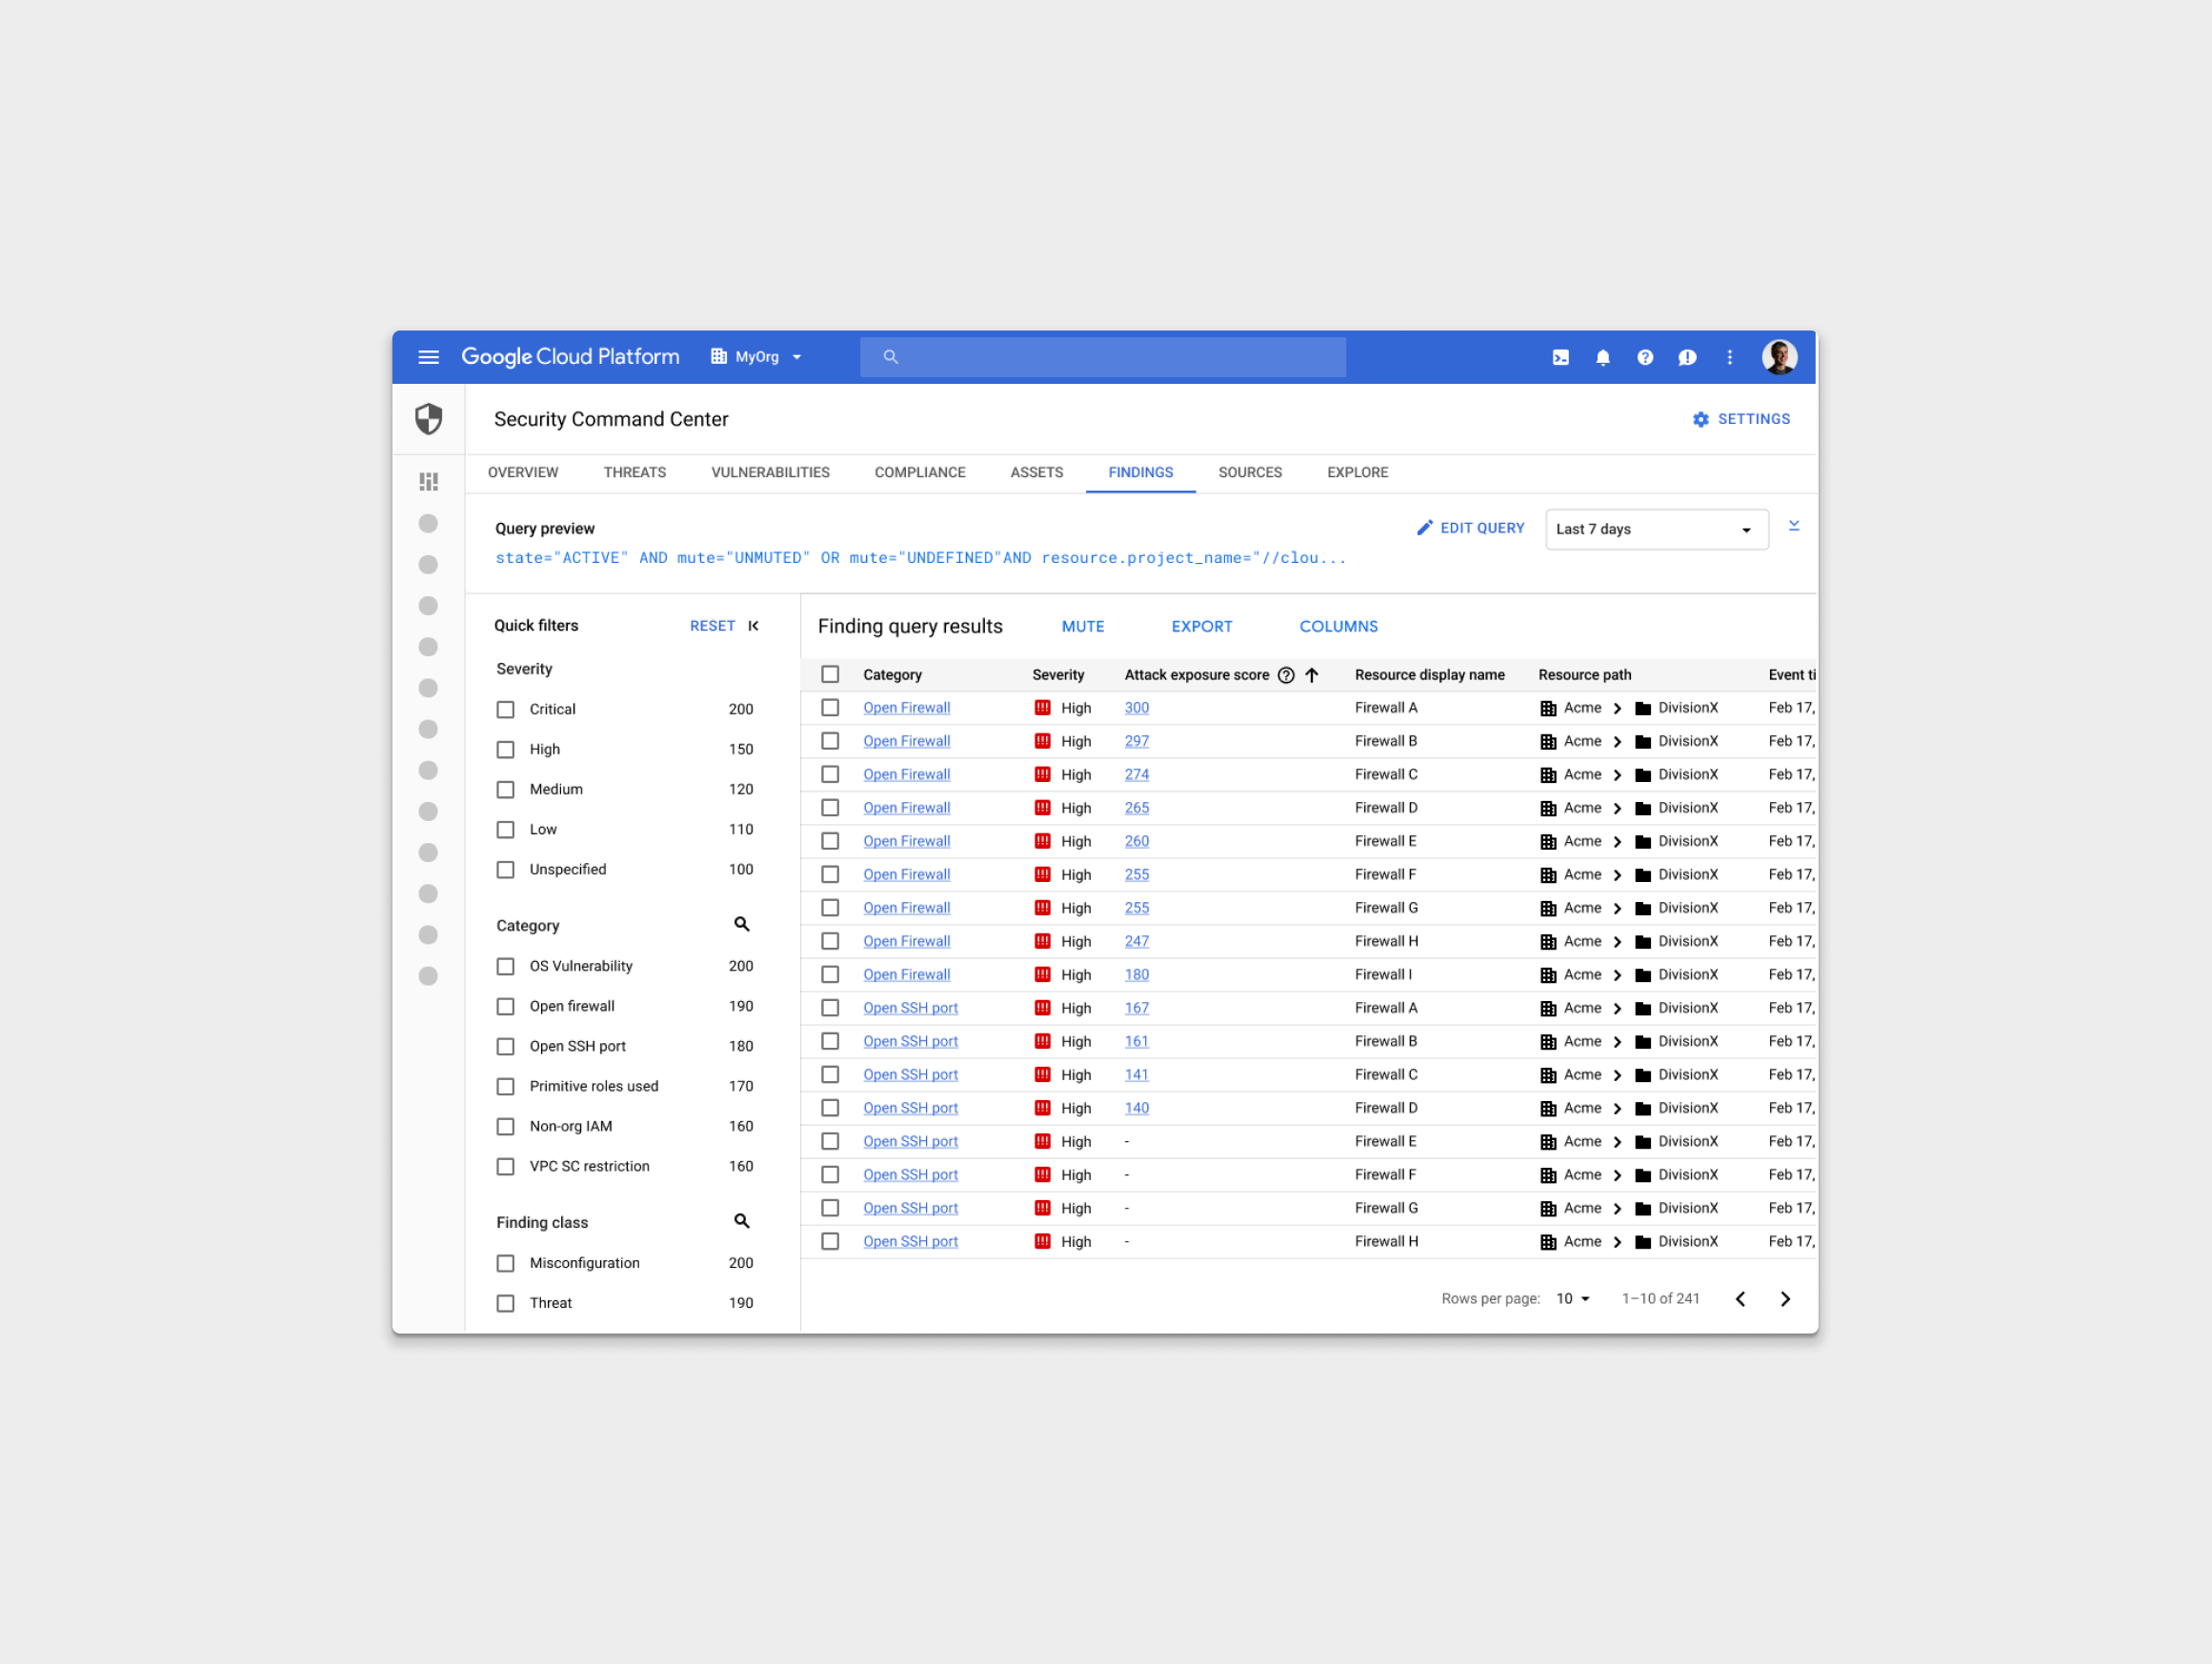The width and height of the screenshot is (2212, 1664).
Task: Open the Columns chooser
Action: (x=1338, y=627)
